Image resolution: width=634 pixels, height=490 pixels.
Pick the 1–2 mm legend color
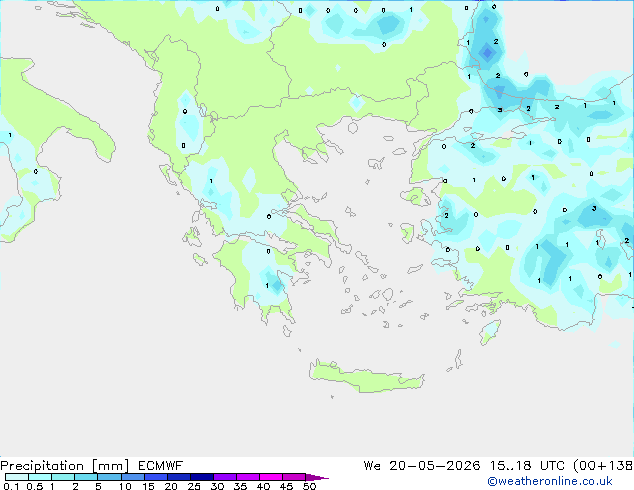63,477
